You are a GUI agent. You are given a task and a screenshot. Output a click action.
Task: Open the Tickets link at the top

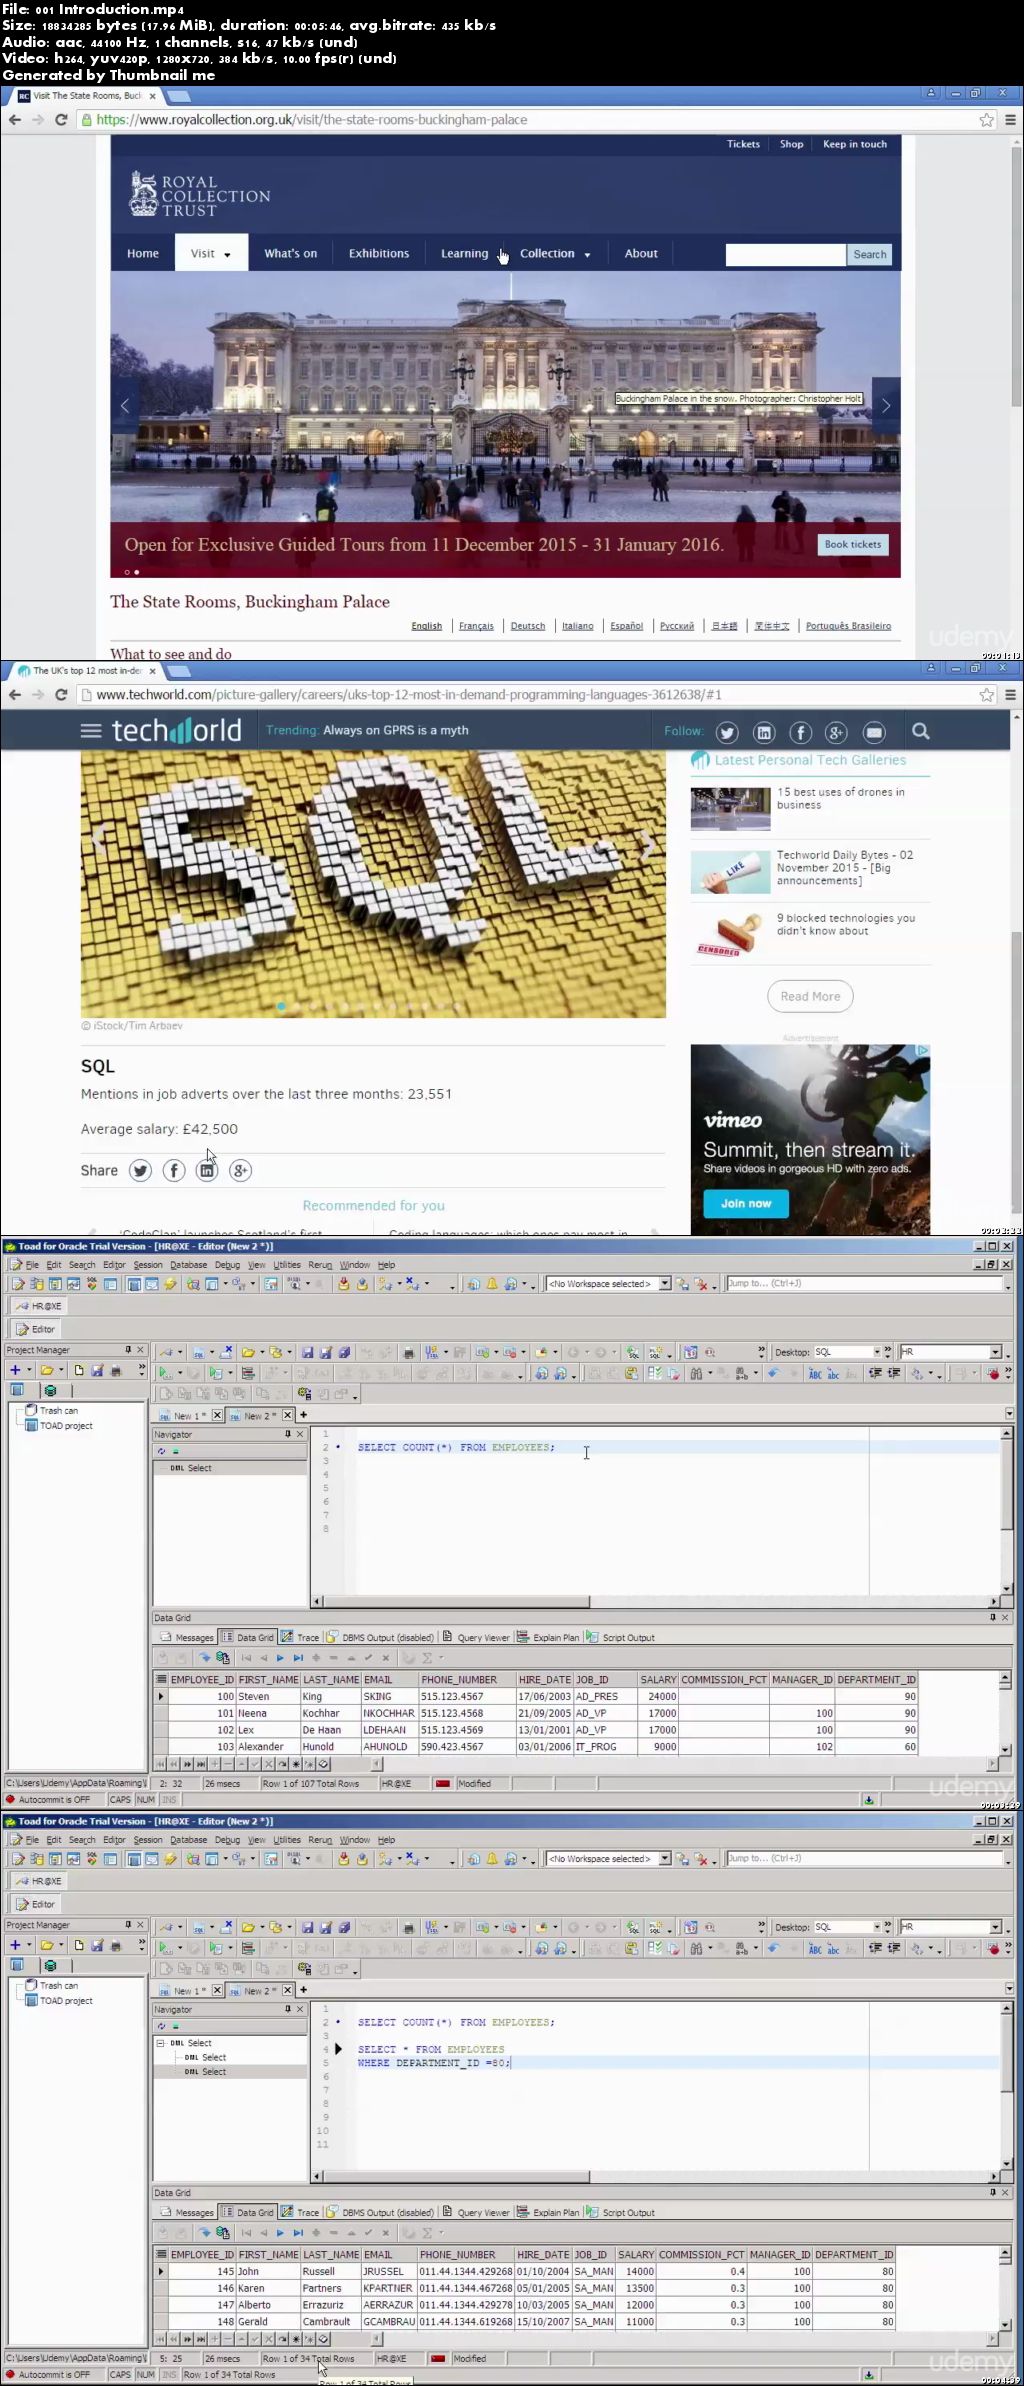[743, 144]
